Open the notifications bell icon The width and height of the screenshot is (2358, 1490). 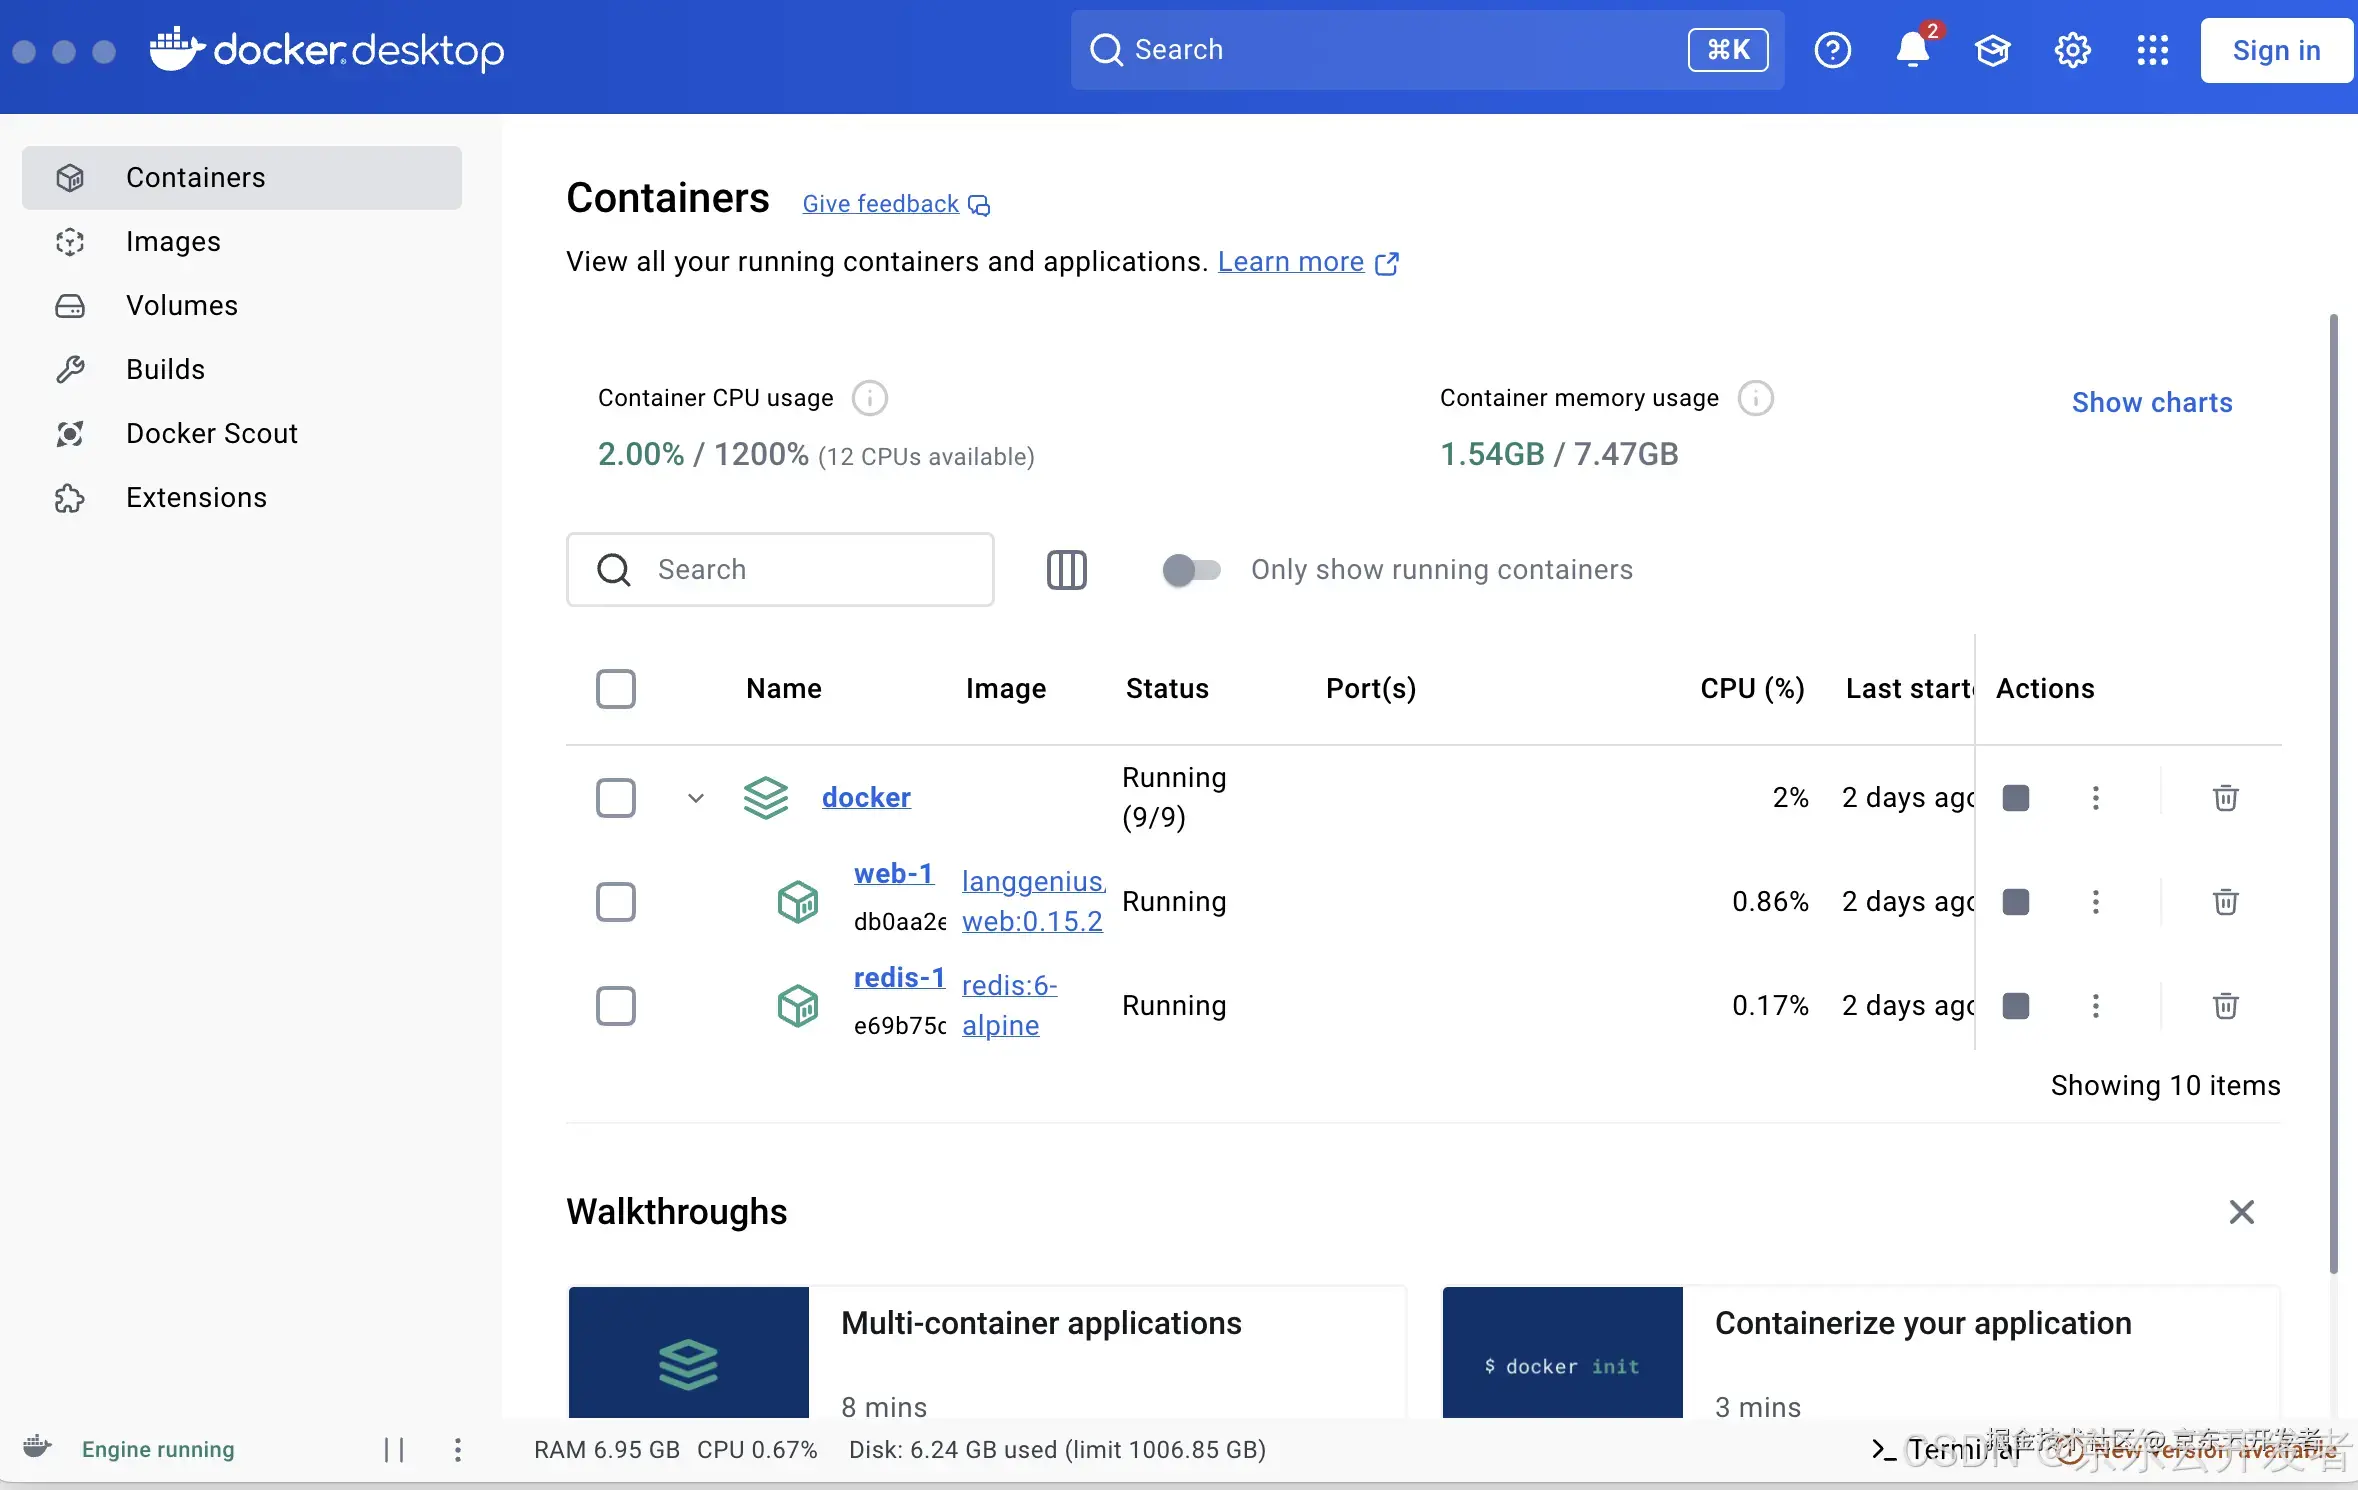1912,50
